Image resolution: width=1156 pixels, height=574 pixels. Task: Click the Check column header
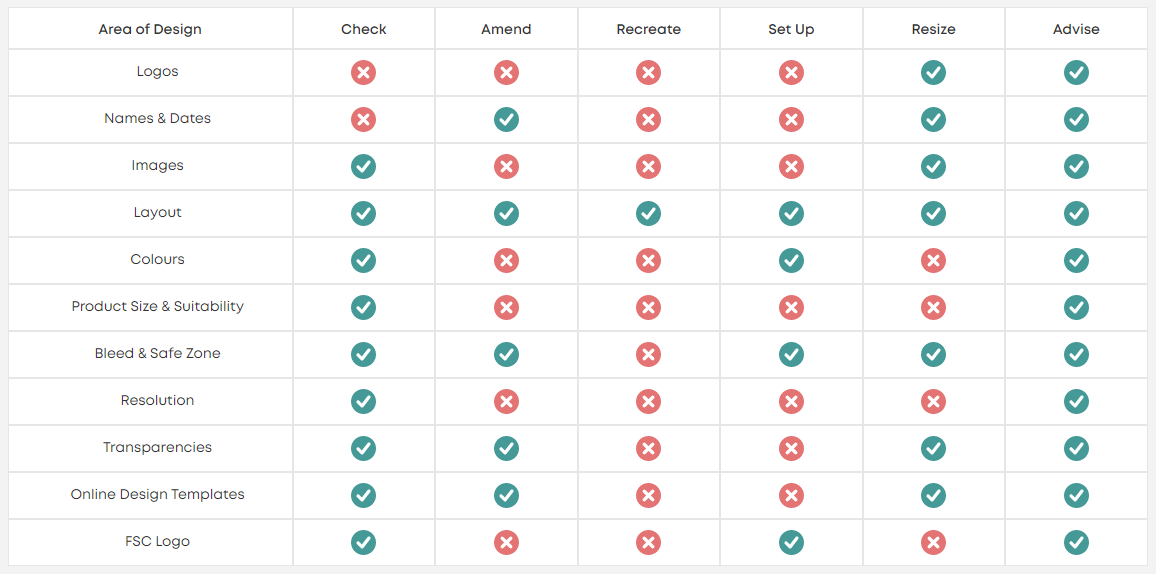coord(363,29)
